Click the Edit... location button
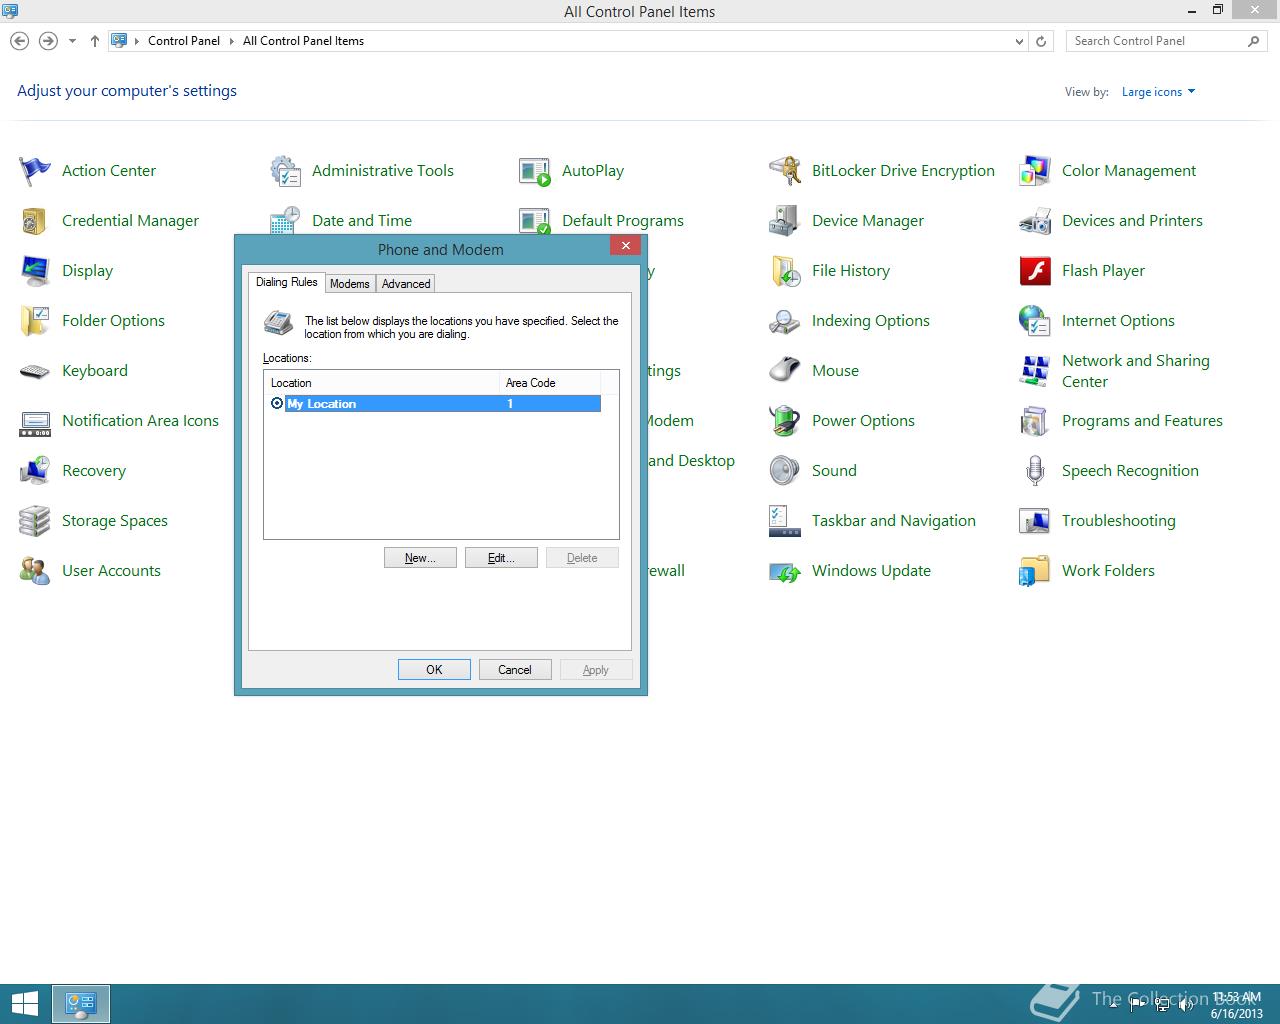Image resolution: width=1280 pixels, height=1024 pixels. [x=501, y=558]
